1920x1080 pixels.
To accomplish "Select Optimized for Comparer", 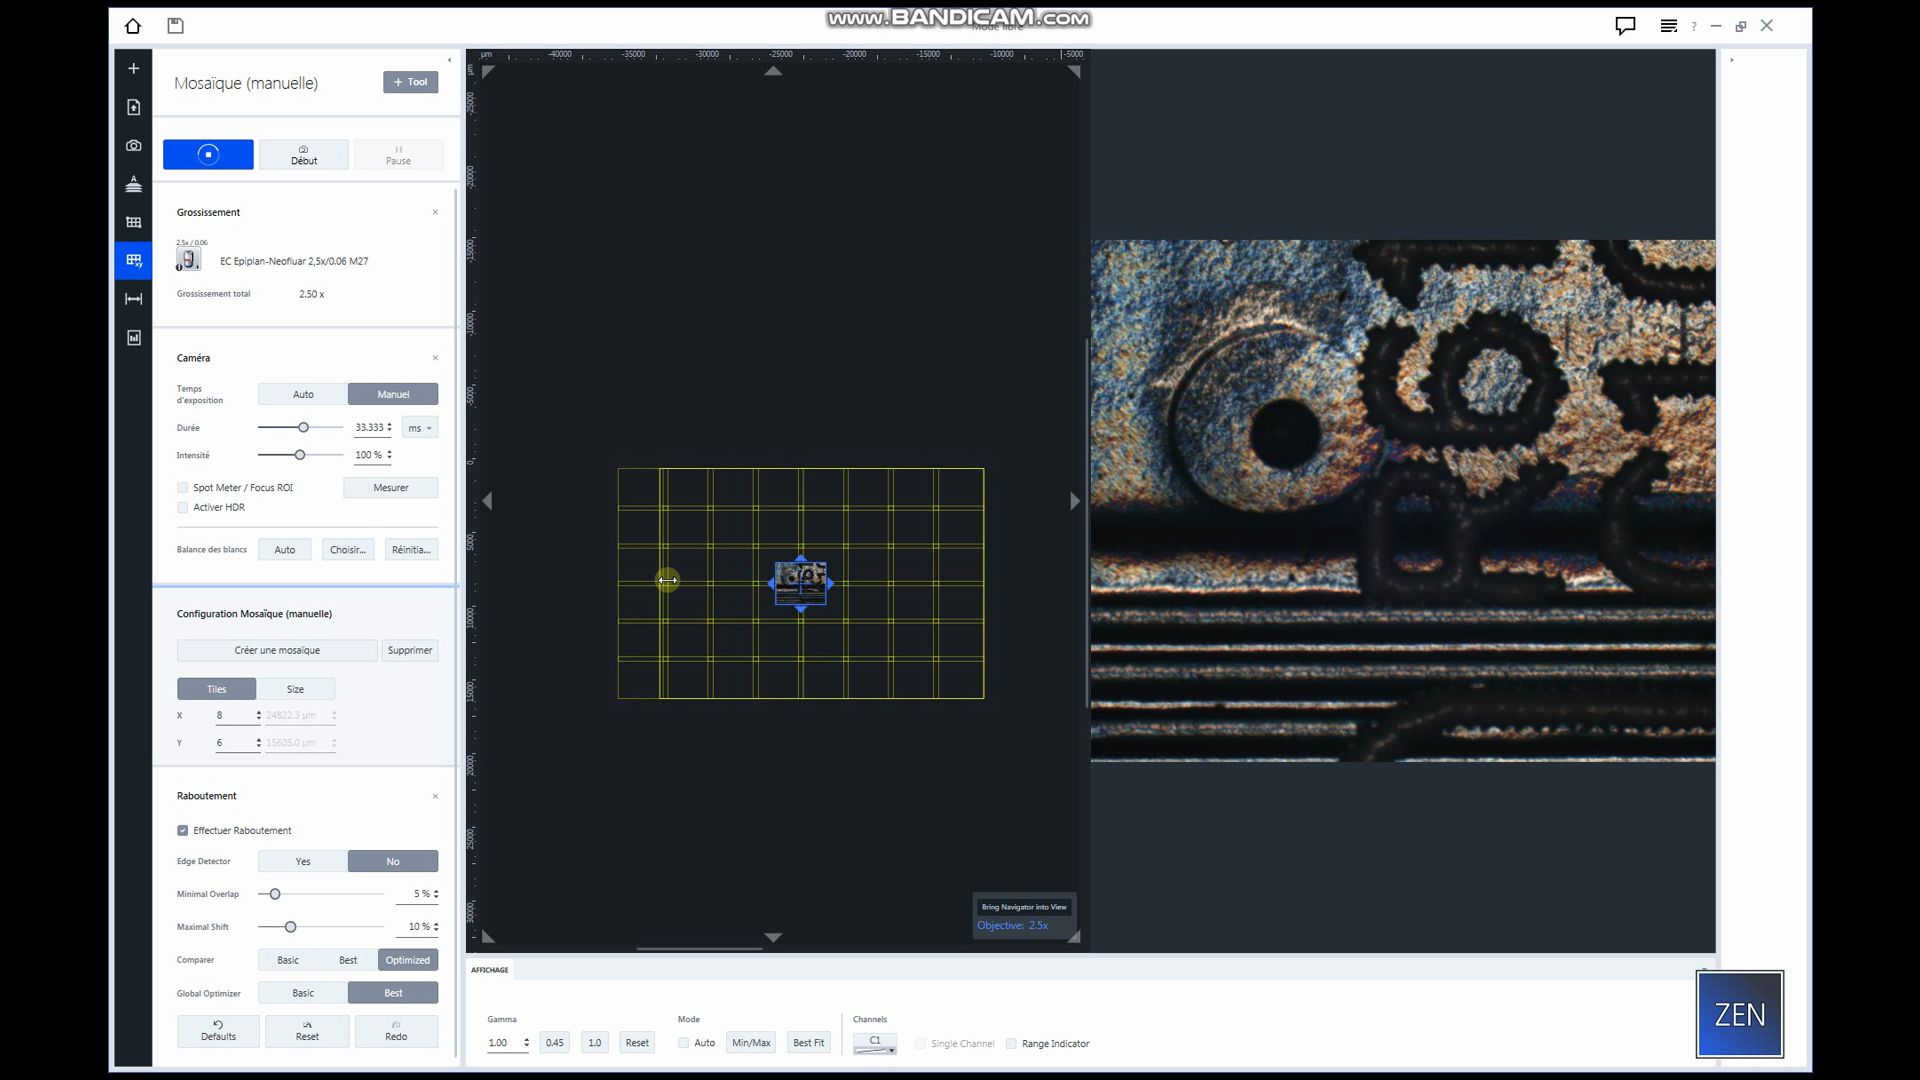I will (408, 960).
